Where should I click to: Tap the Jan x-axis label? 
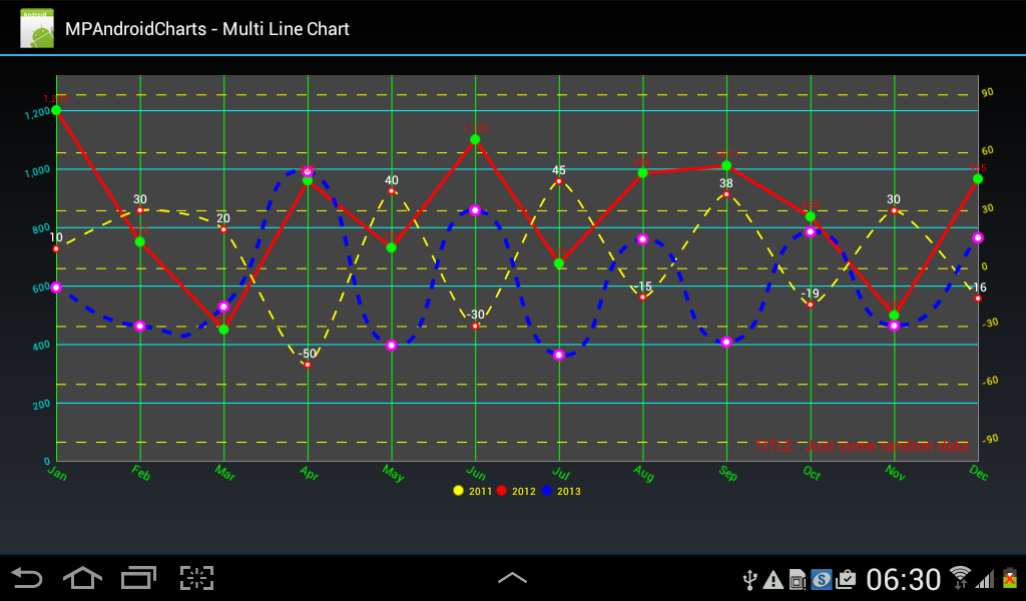(58, 473)
